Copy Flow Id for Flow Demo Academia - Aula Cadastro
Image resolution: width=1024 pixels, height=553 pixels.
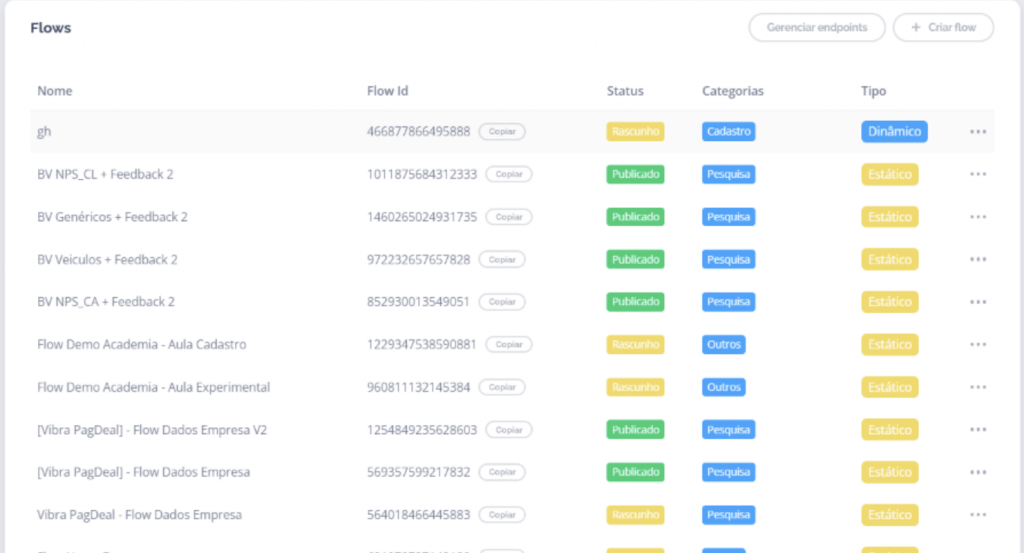tap(509, 344)
